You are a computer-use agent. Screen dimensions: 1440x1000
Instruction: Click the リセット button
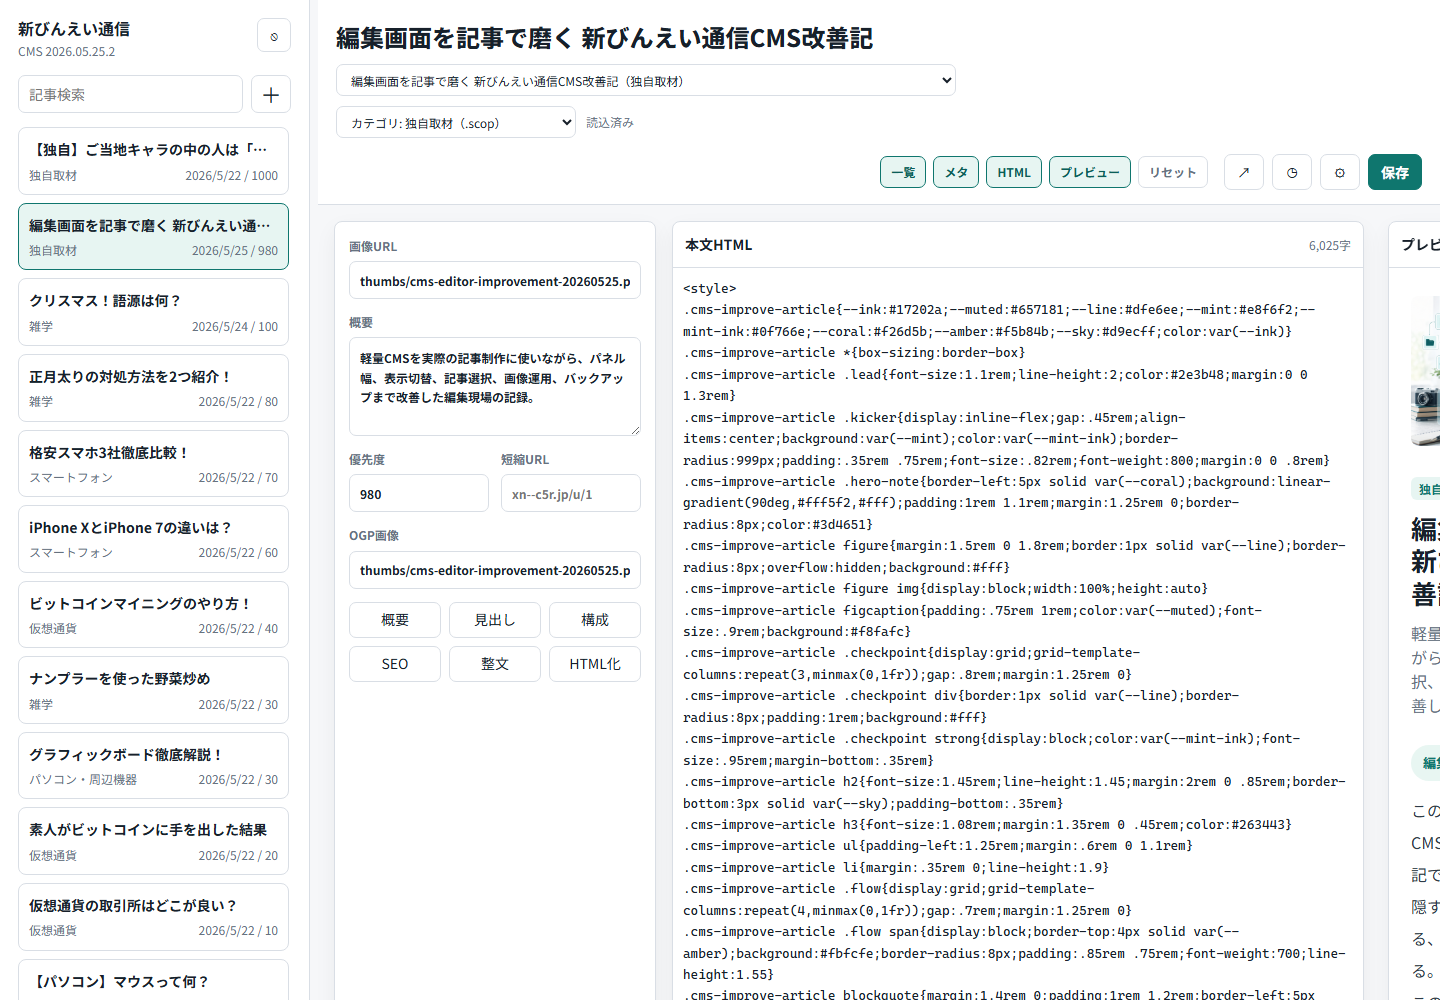pos(1173,172)
